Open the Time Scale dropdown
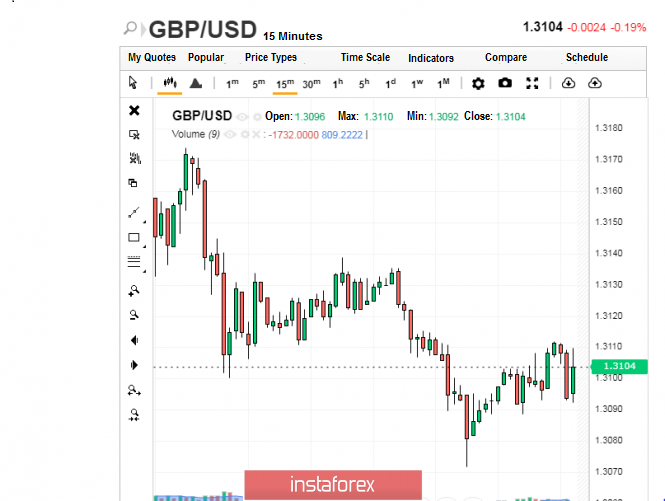This screenshot has height=501, width=665. (x=365, y=57)
